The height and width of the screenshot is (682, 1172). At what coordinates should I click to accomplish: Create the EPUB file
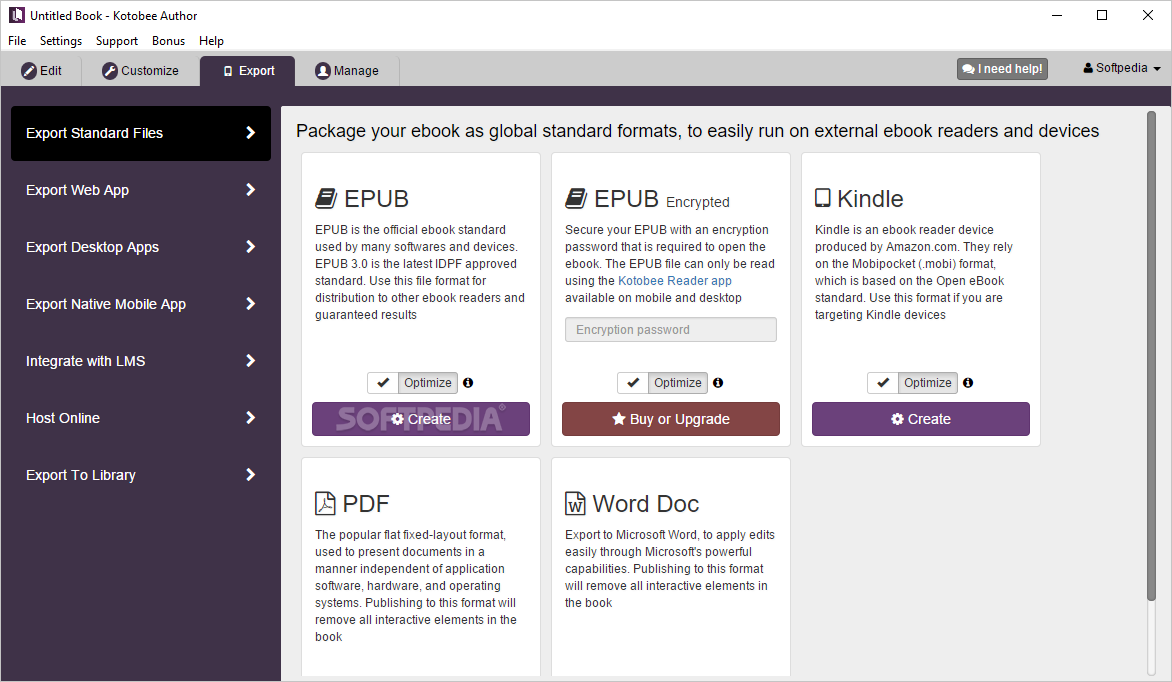click(421, 419)
